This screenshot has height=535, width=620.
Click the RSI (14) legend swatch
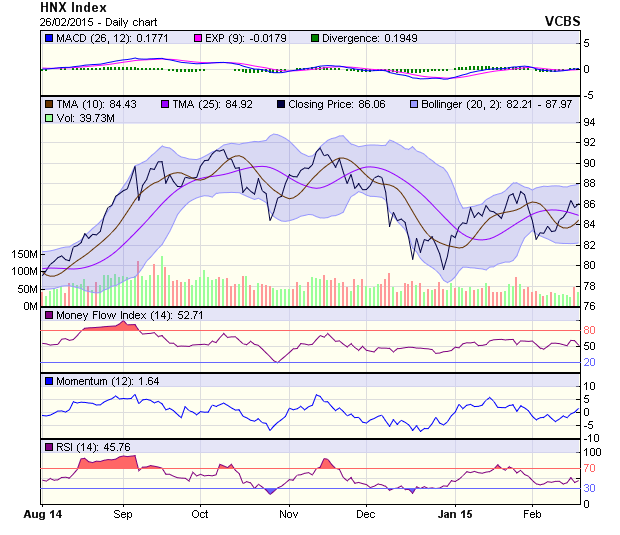[x=49, y=445]
